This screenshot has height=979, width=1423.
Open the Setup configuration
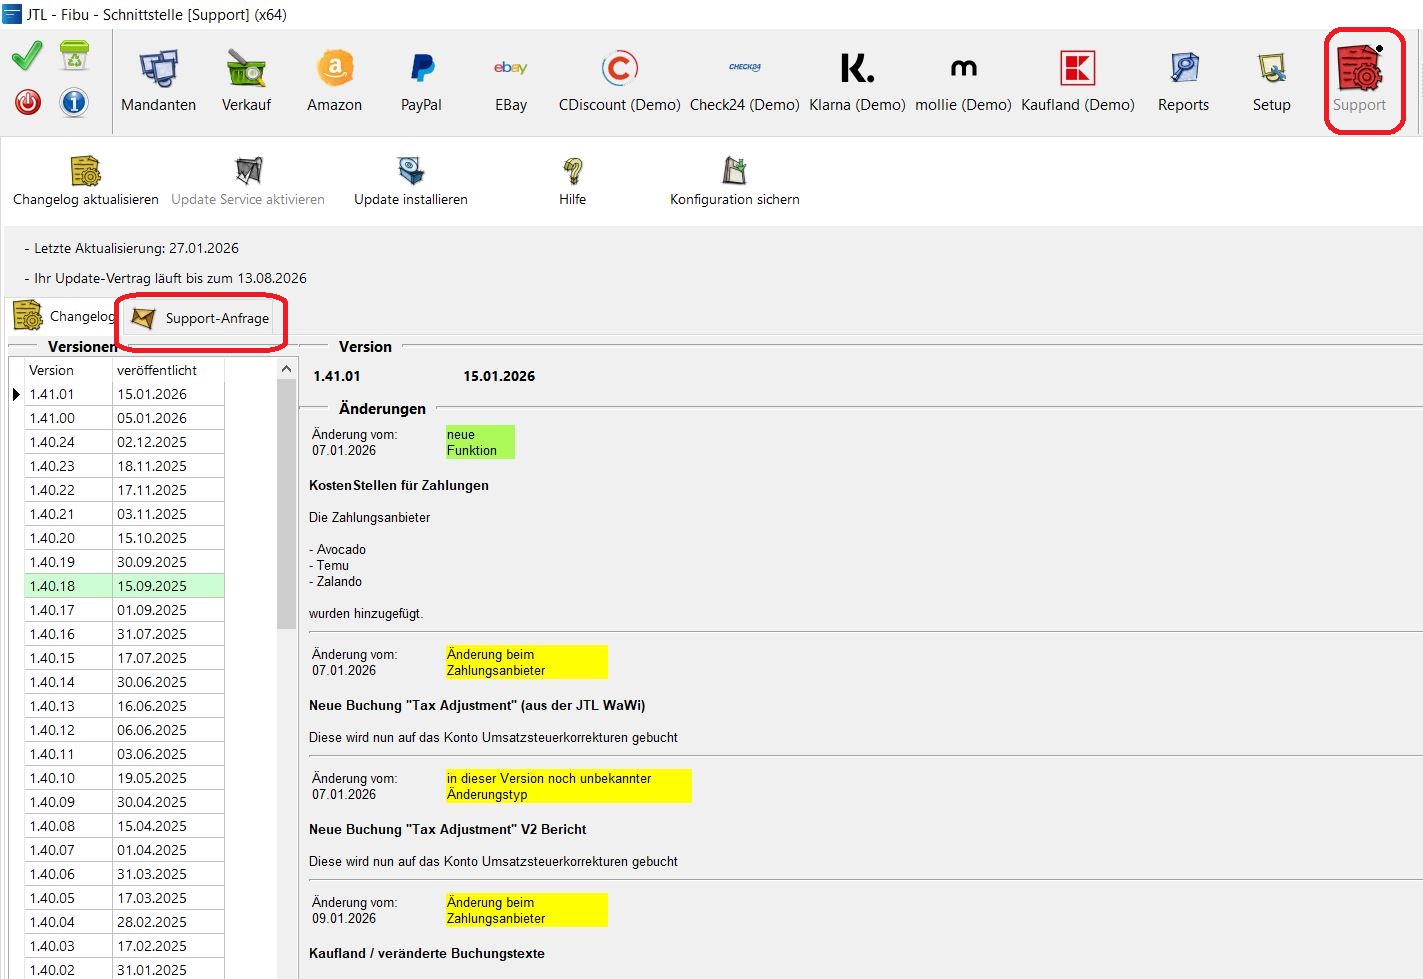pyautogui.click(x=1271, y=70)
